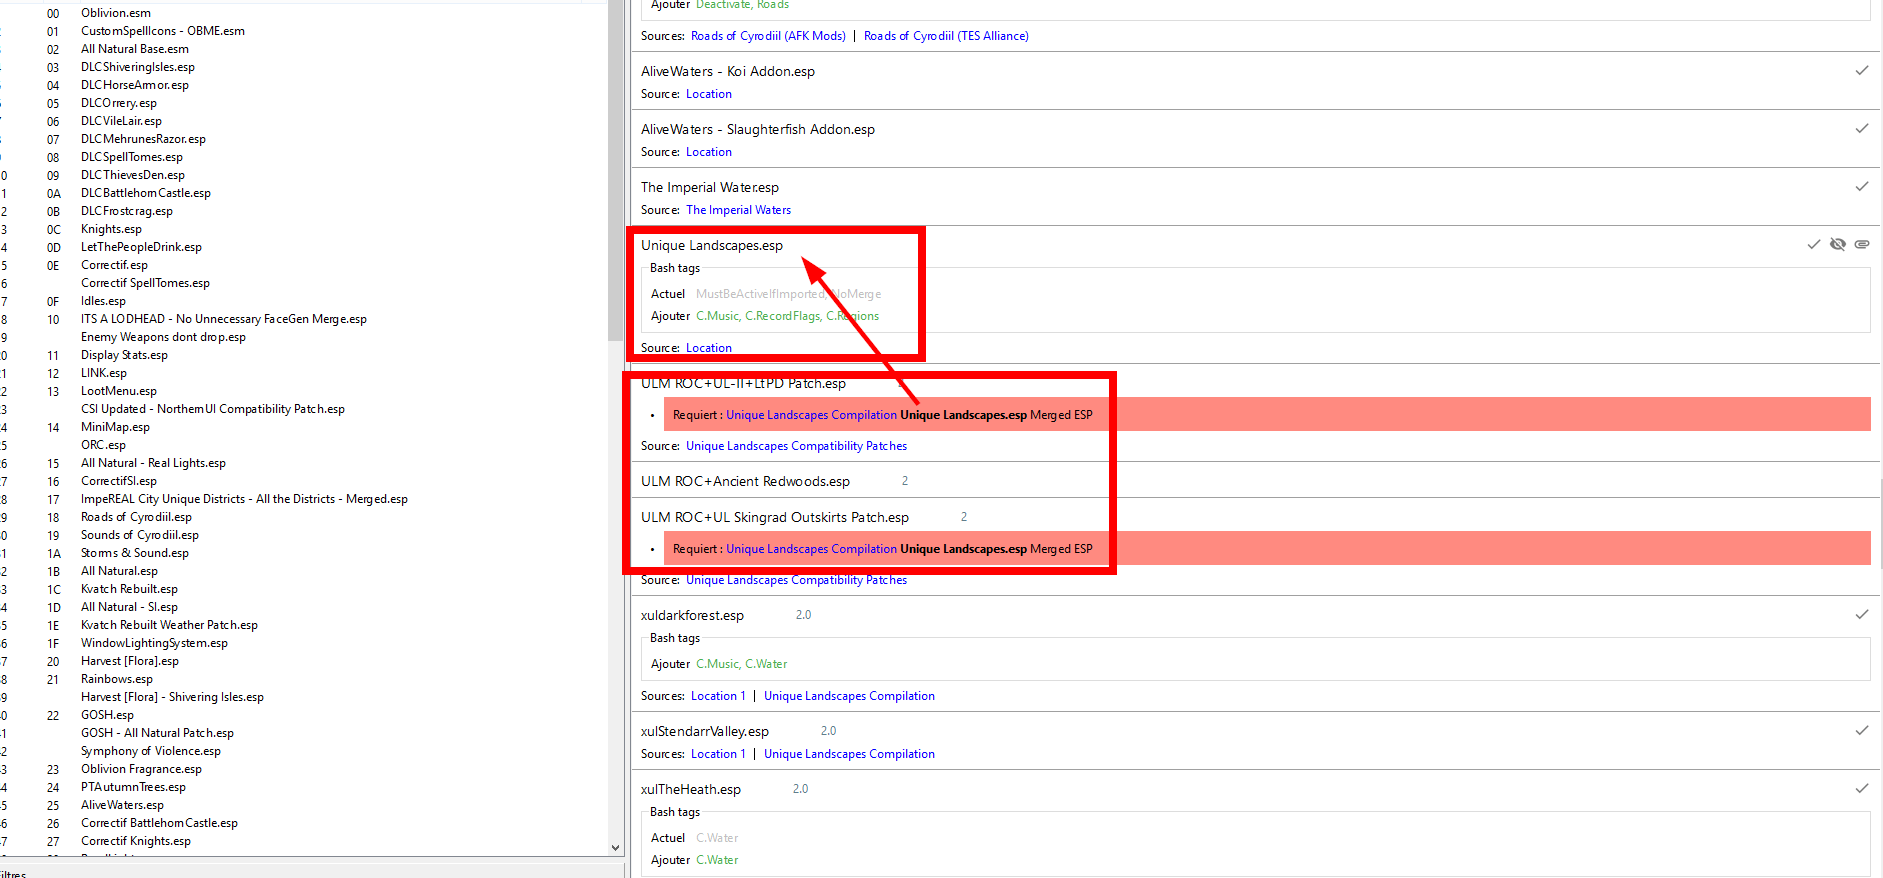Select DLCHorseArmor.esp in the plugin list
Image resolution: width=1883 pixels, height=878 pixels.
coord(135,85)
